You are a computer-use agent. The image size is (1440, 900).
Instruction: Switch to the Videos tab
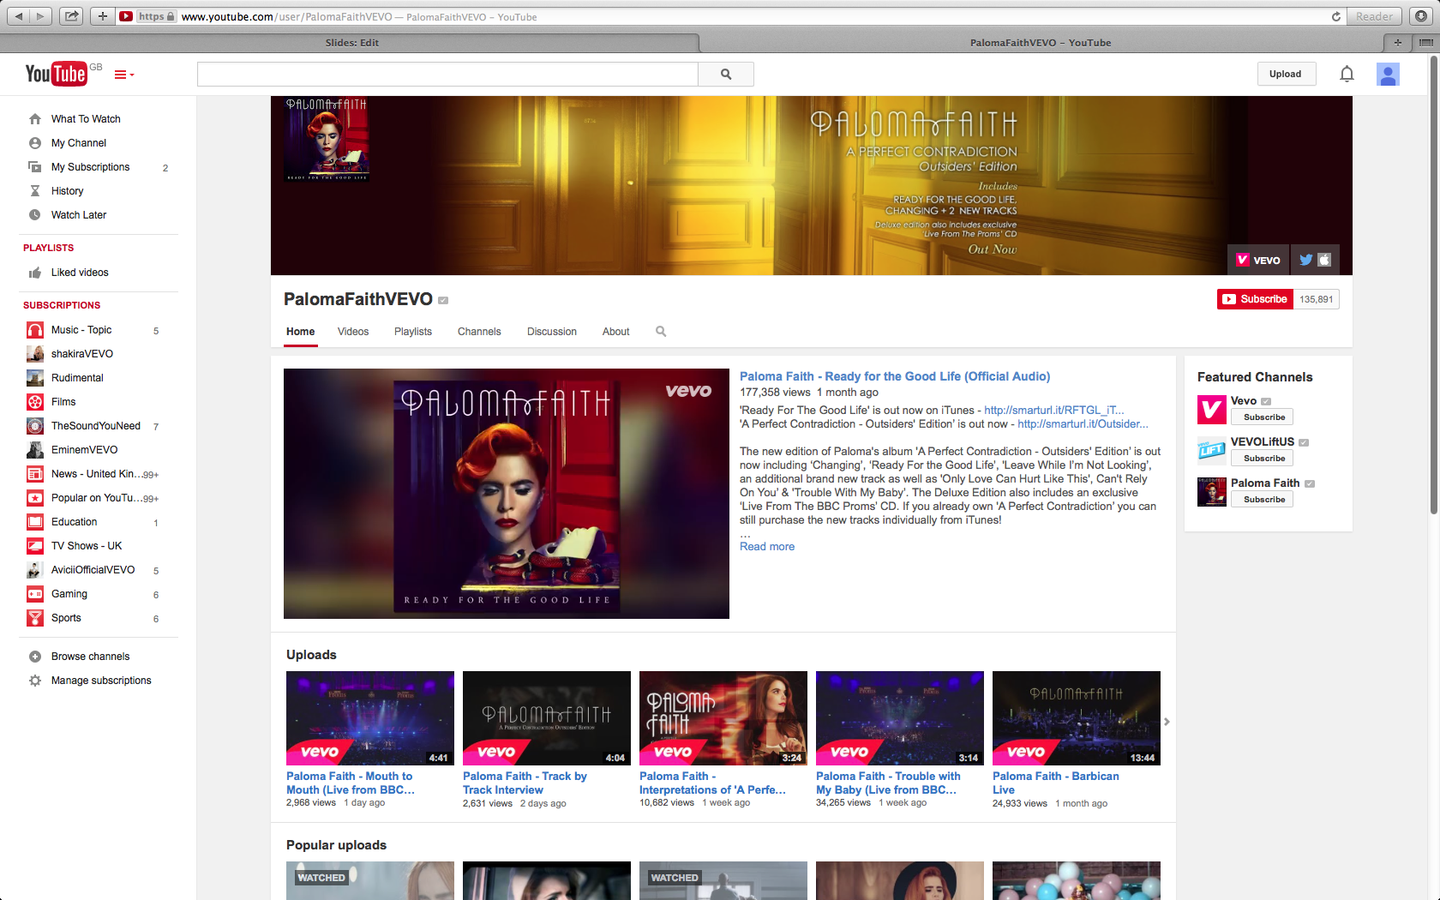(x=353, y=332)
